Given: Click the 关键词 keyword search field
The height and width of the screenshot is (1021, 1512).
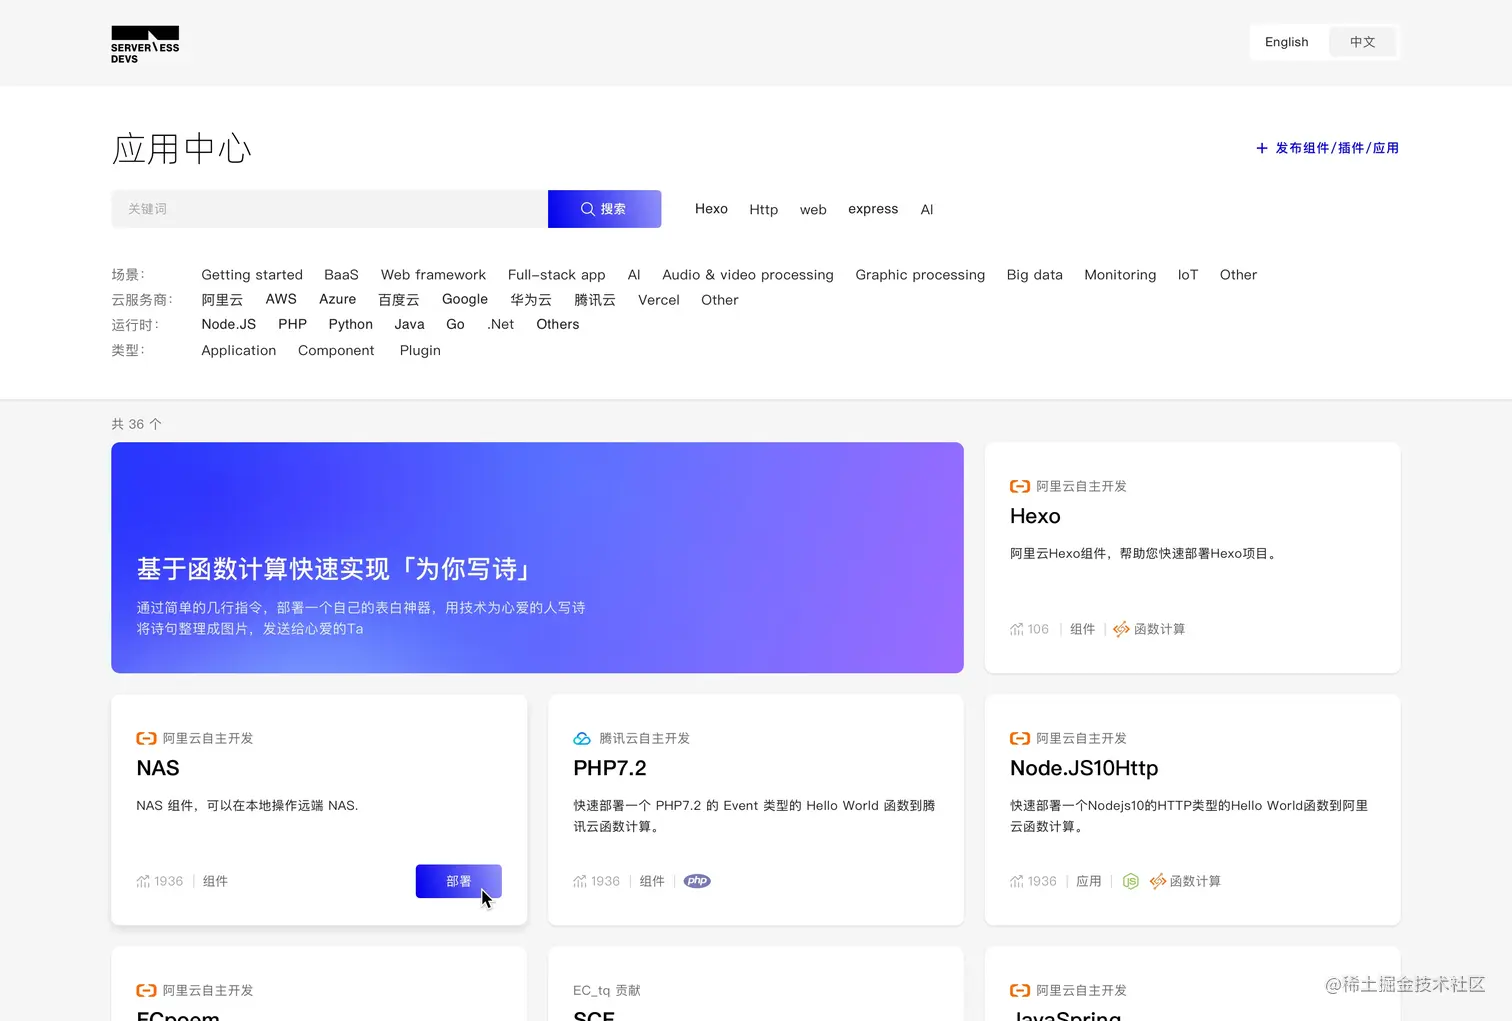Looking at the screenshot, I should click(x=330, y=209).
